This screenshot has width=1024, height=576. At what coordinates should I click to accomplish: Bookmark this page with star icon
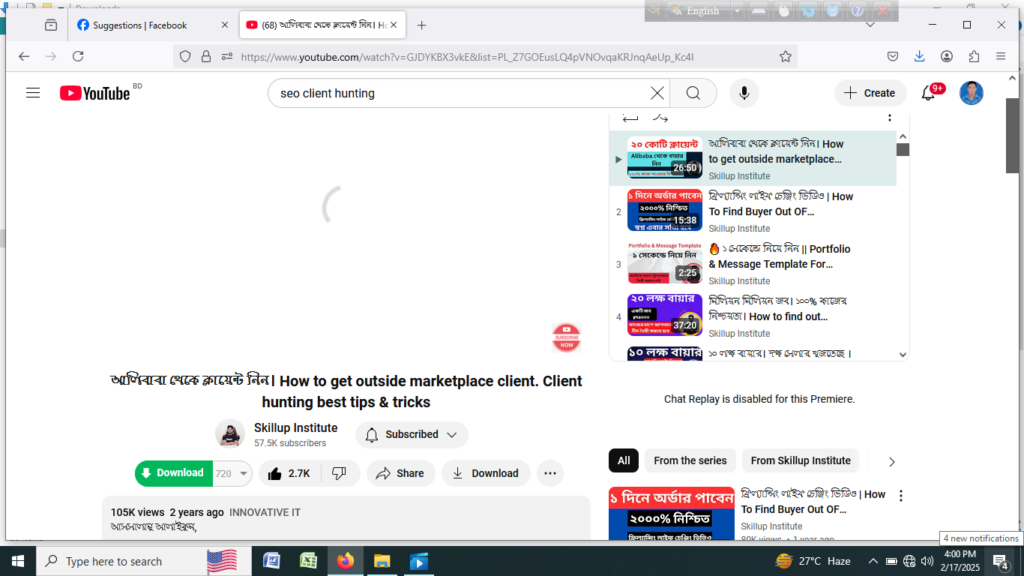click(x=785, y=57)
